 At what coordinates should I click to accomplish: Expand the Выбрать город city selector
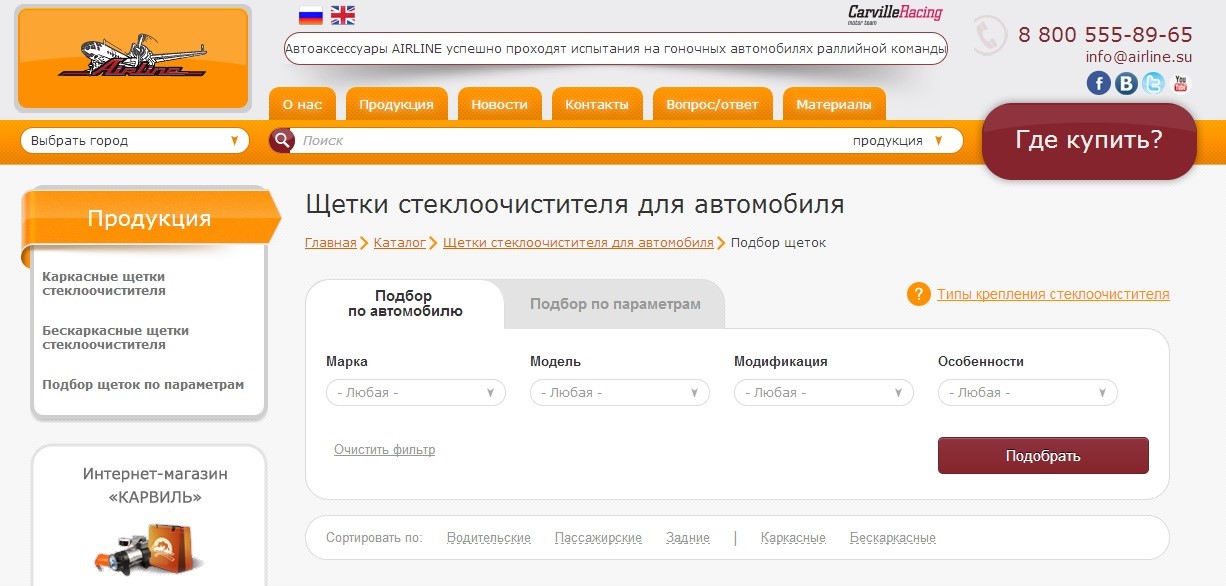(134, 141)
